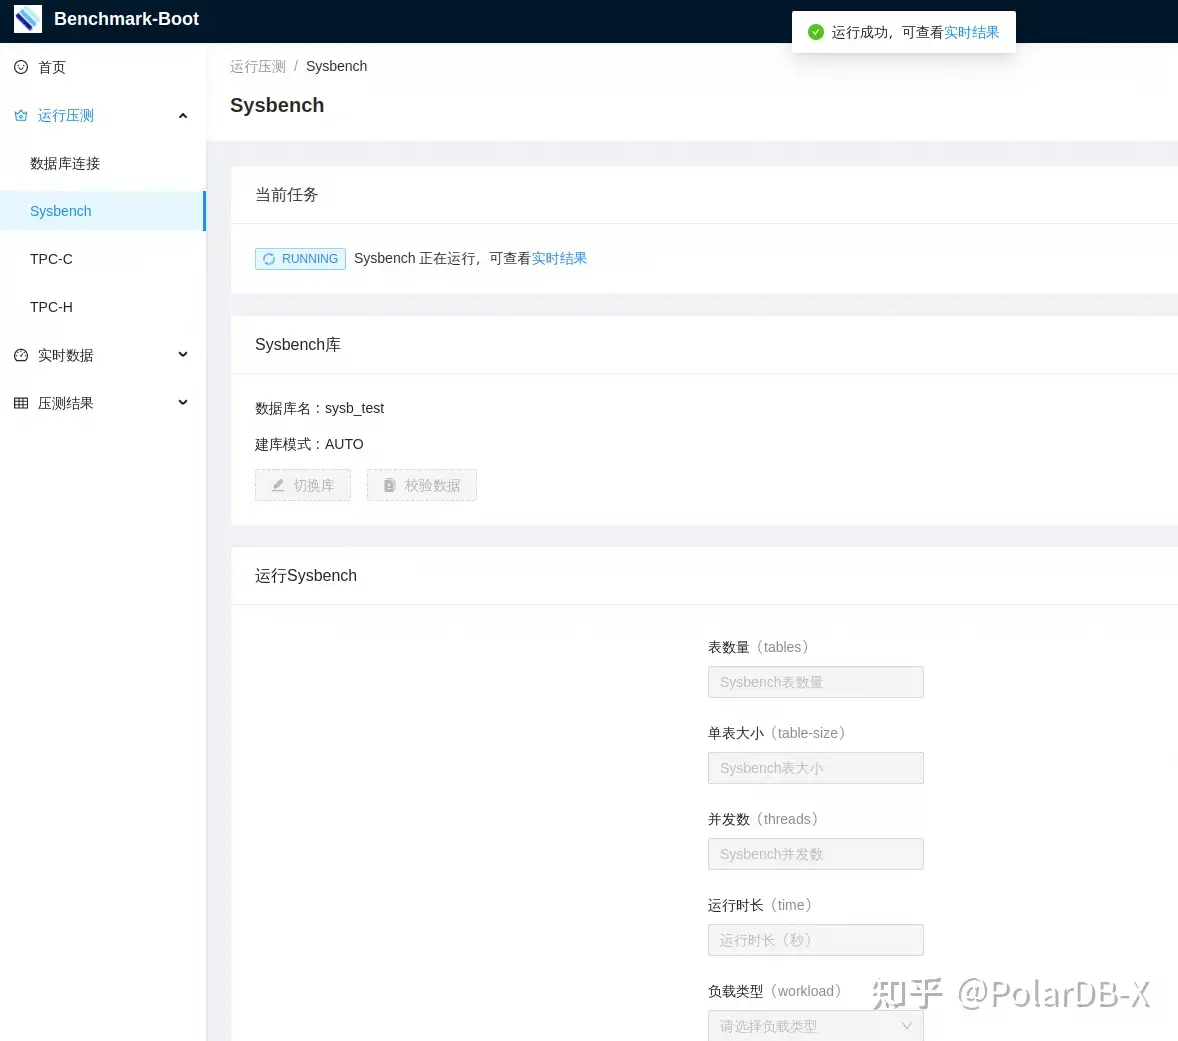This screenshot has height=1041, width=1178.
Task: Click the spinning refresh icon in RUNNING tag
Action: [x=269, y=258]
